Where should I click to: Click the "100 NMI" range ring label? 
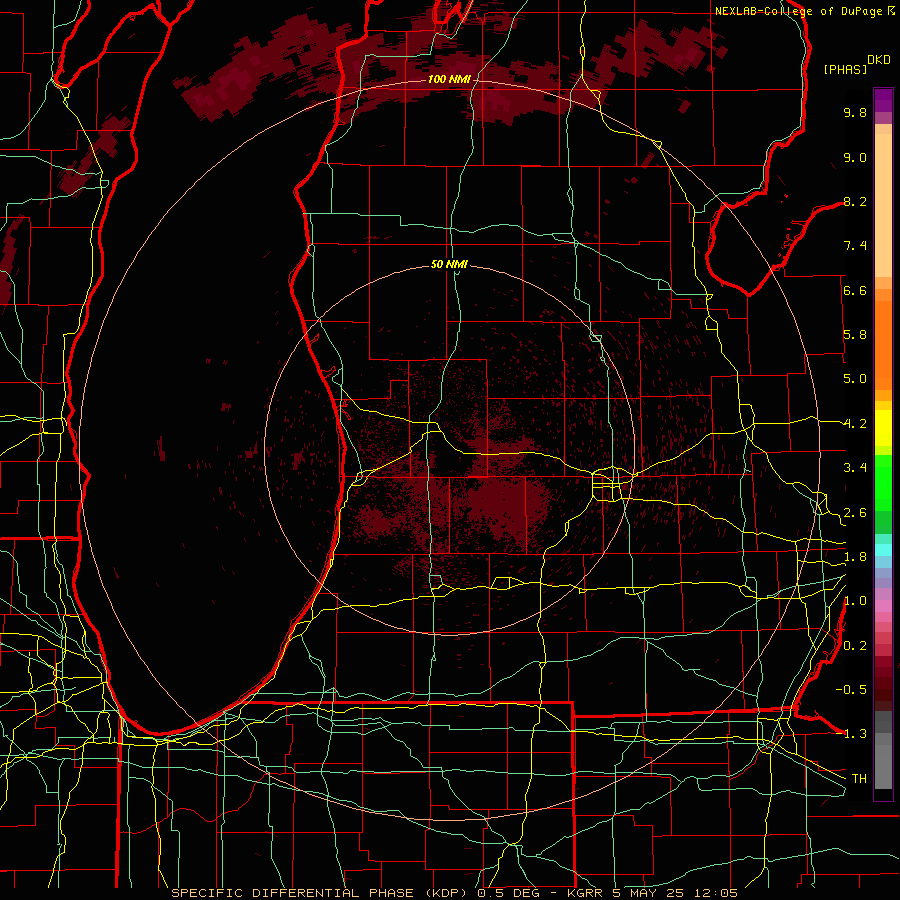pos(449,79)
